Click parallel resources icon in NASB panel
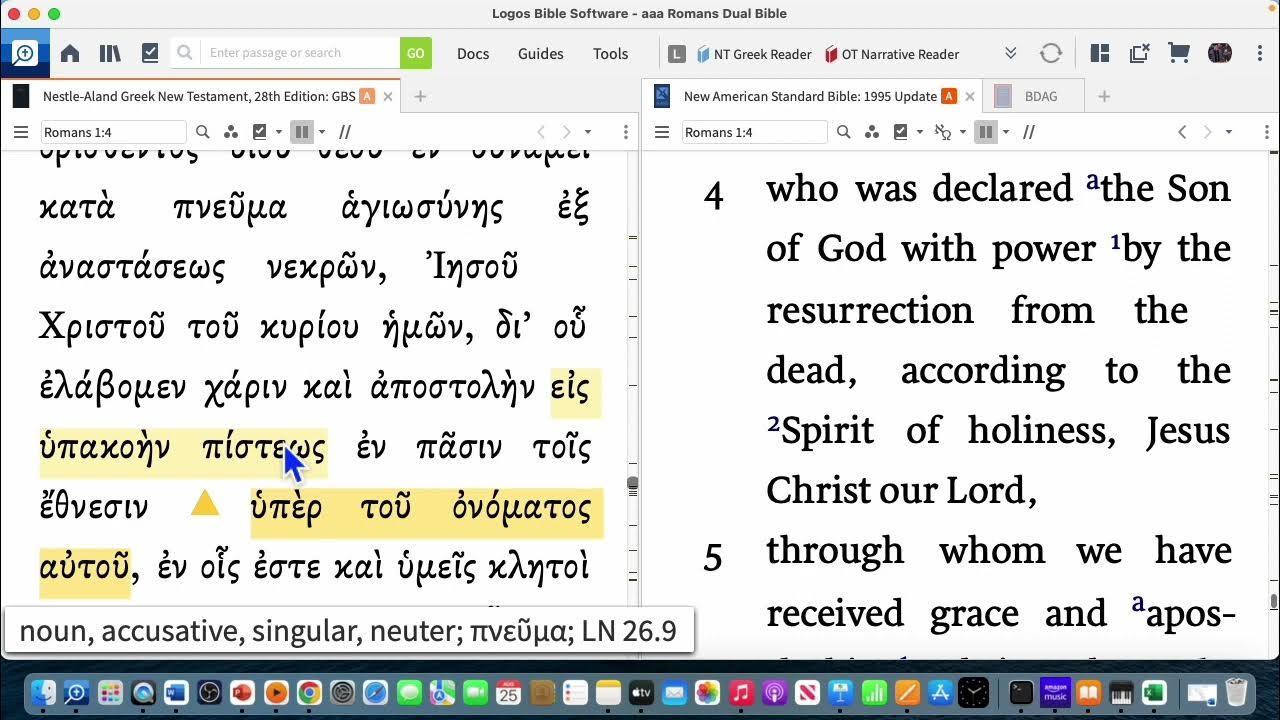 1028,132
